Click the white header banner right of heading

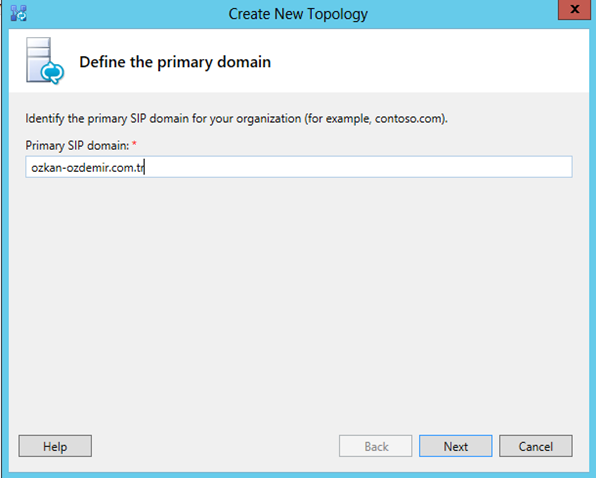(430, 61)
